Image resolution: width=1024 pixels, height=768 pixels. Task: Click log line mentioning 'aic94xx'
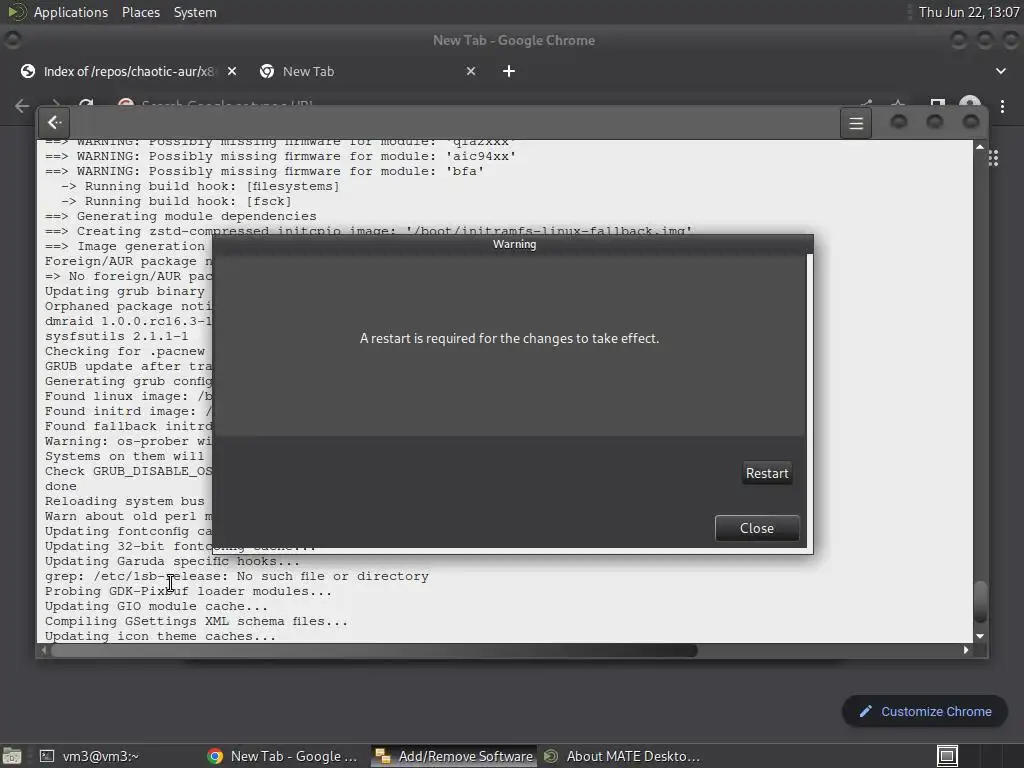click(x=280, y=156)
